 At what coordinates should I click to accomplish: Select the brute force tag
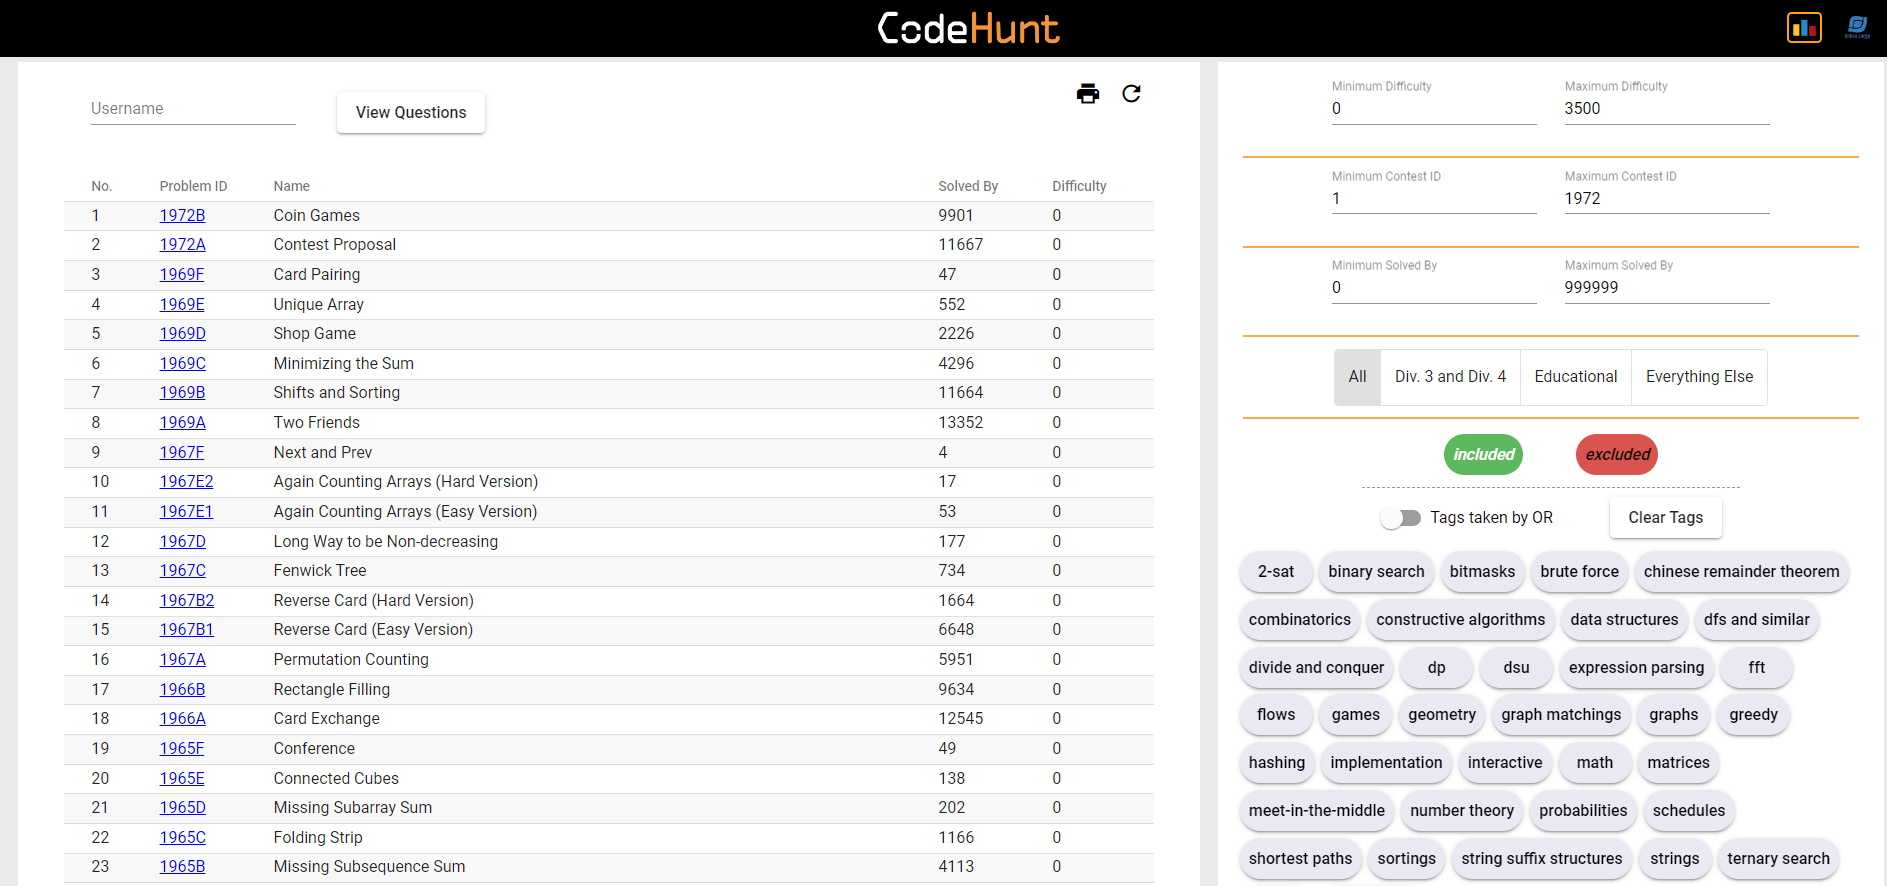[x=1579, y=572]
